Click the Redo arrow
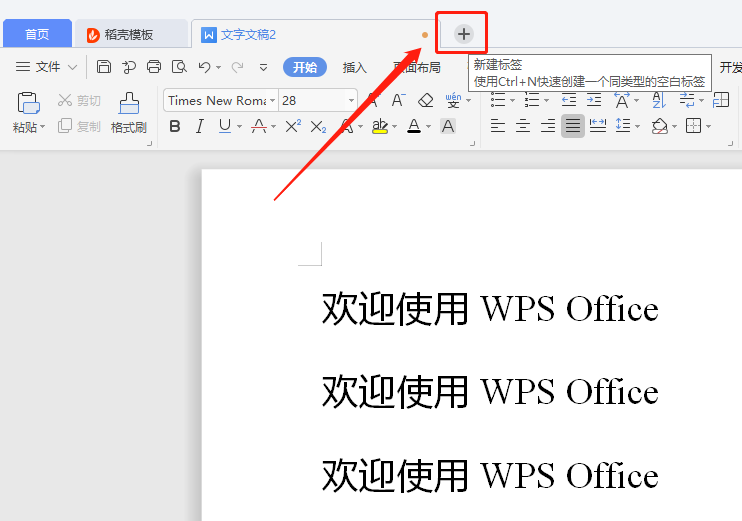Image resolution: width=742 pixels, height=521 pixels. (x=237, y=67)
